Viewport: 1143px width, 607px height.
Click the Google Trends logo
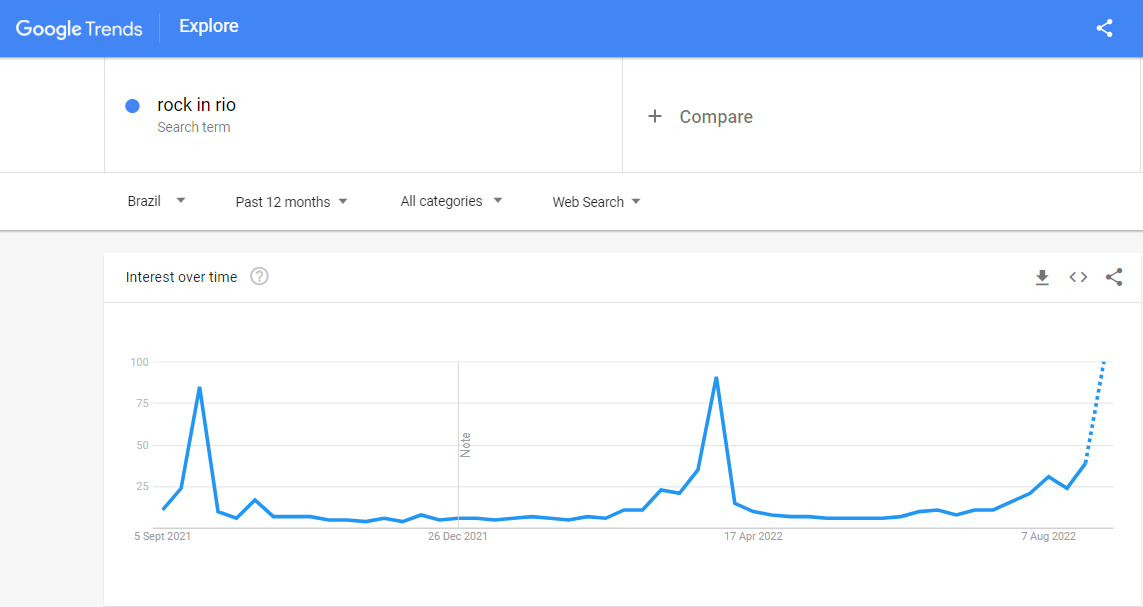(79, 28)
